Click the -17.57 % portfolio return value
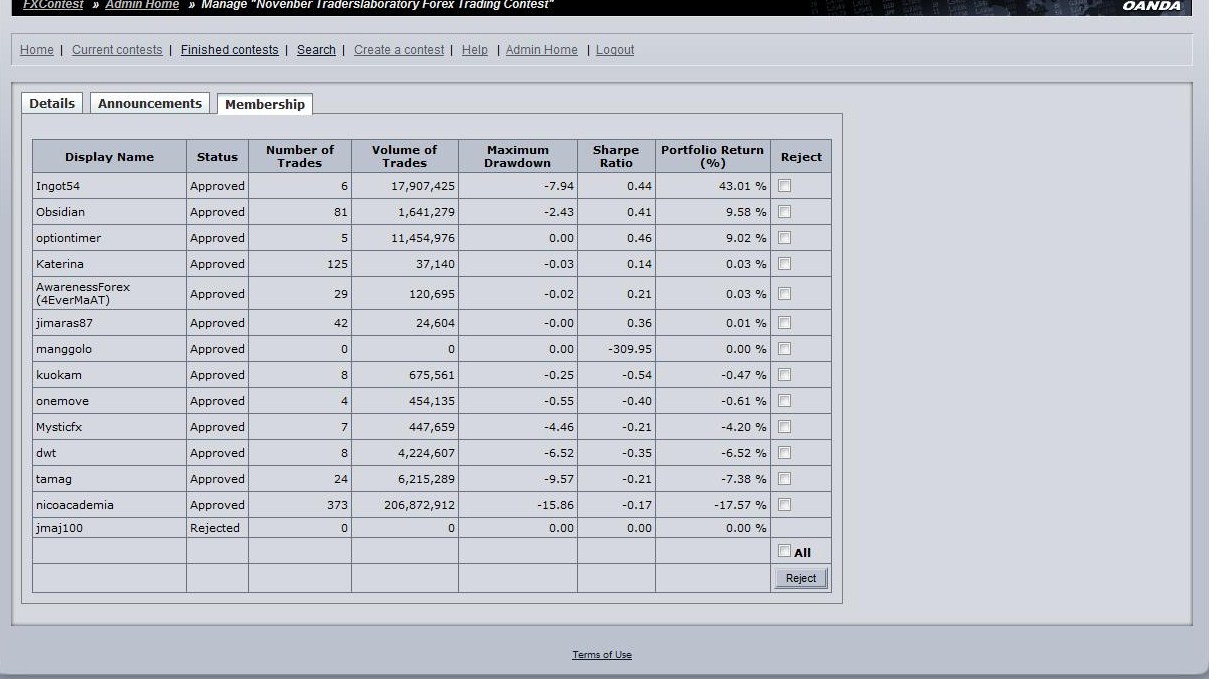Screen dimensions: 1209x679 740,505
